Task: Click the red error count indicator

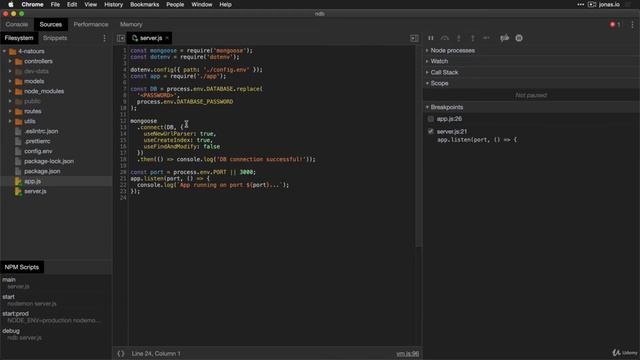Action: [x=616, y=24]
